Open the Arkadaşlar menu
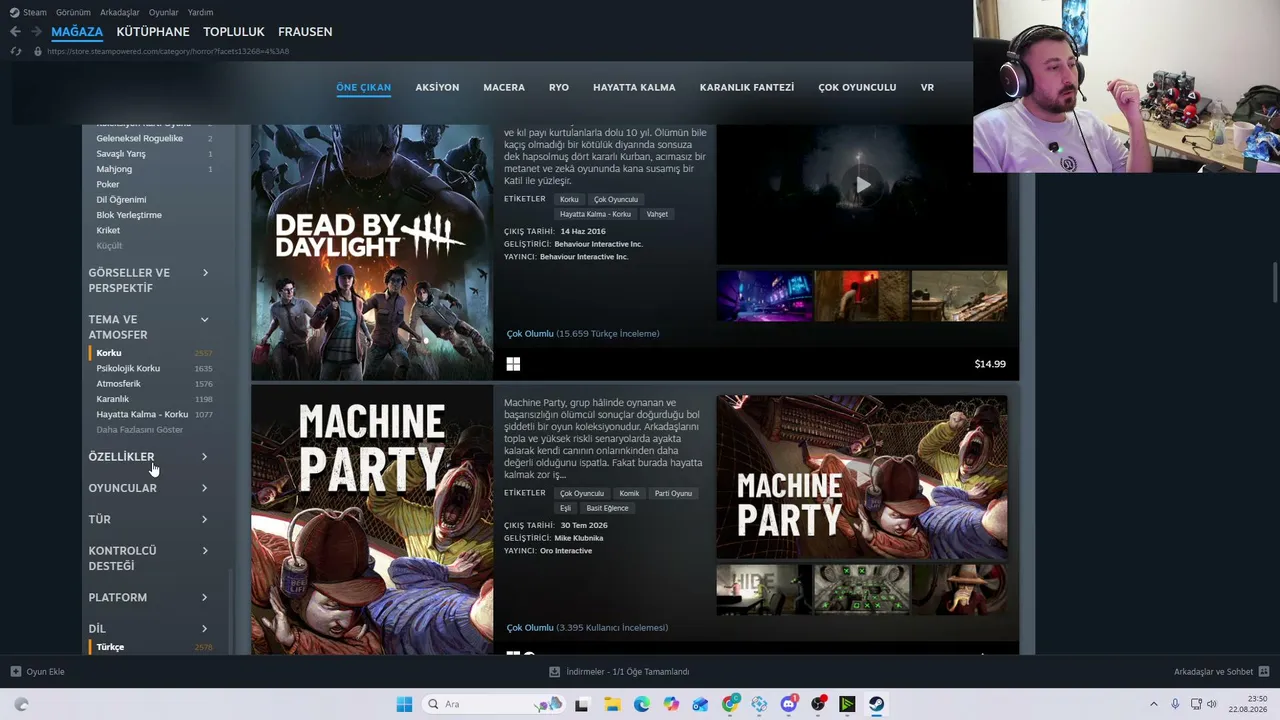Screen dimensions: 1280x720 pyautogui.click(x=120, y=12)
